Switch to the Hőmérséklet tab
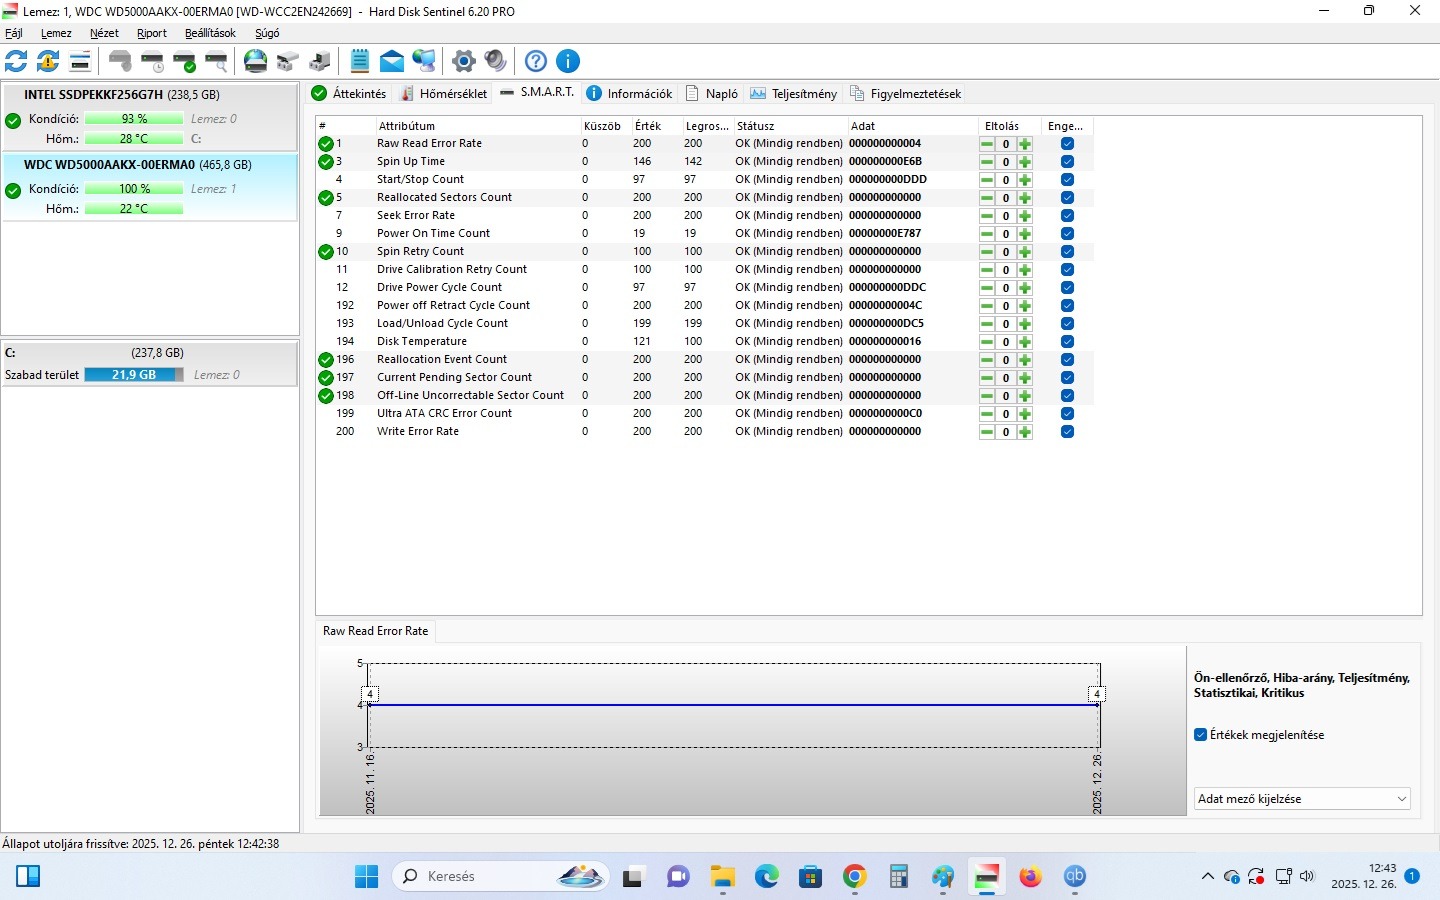Viewport: 1440px width, 900px height. [x=443, y=93]
